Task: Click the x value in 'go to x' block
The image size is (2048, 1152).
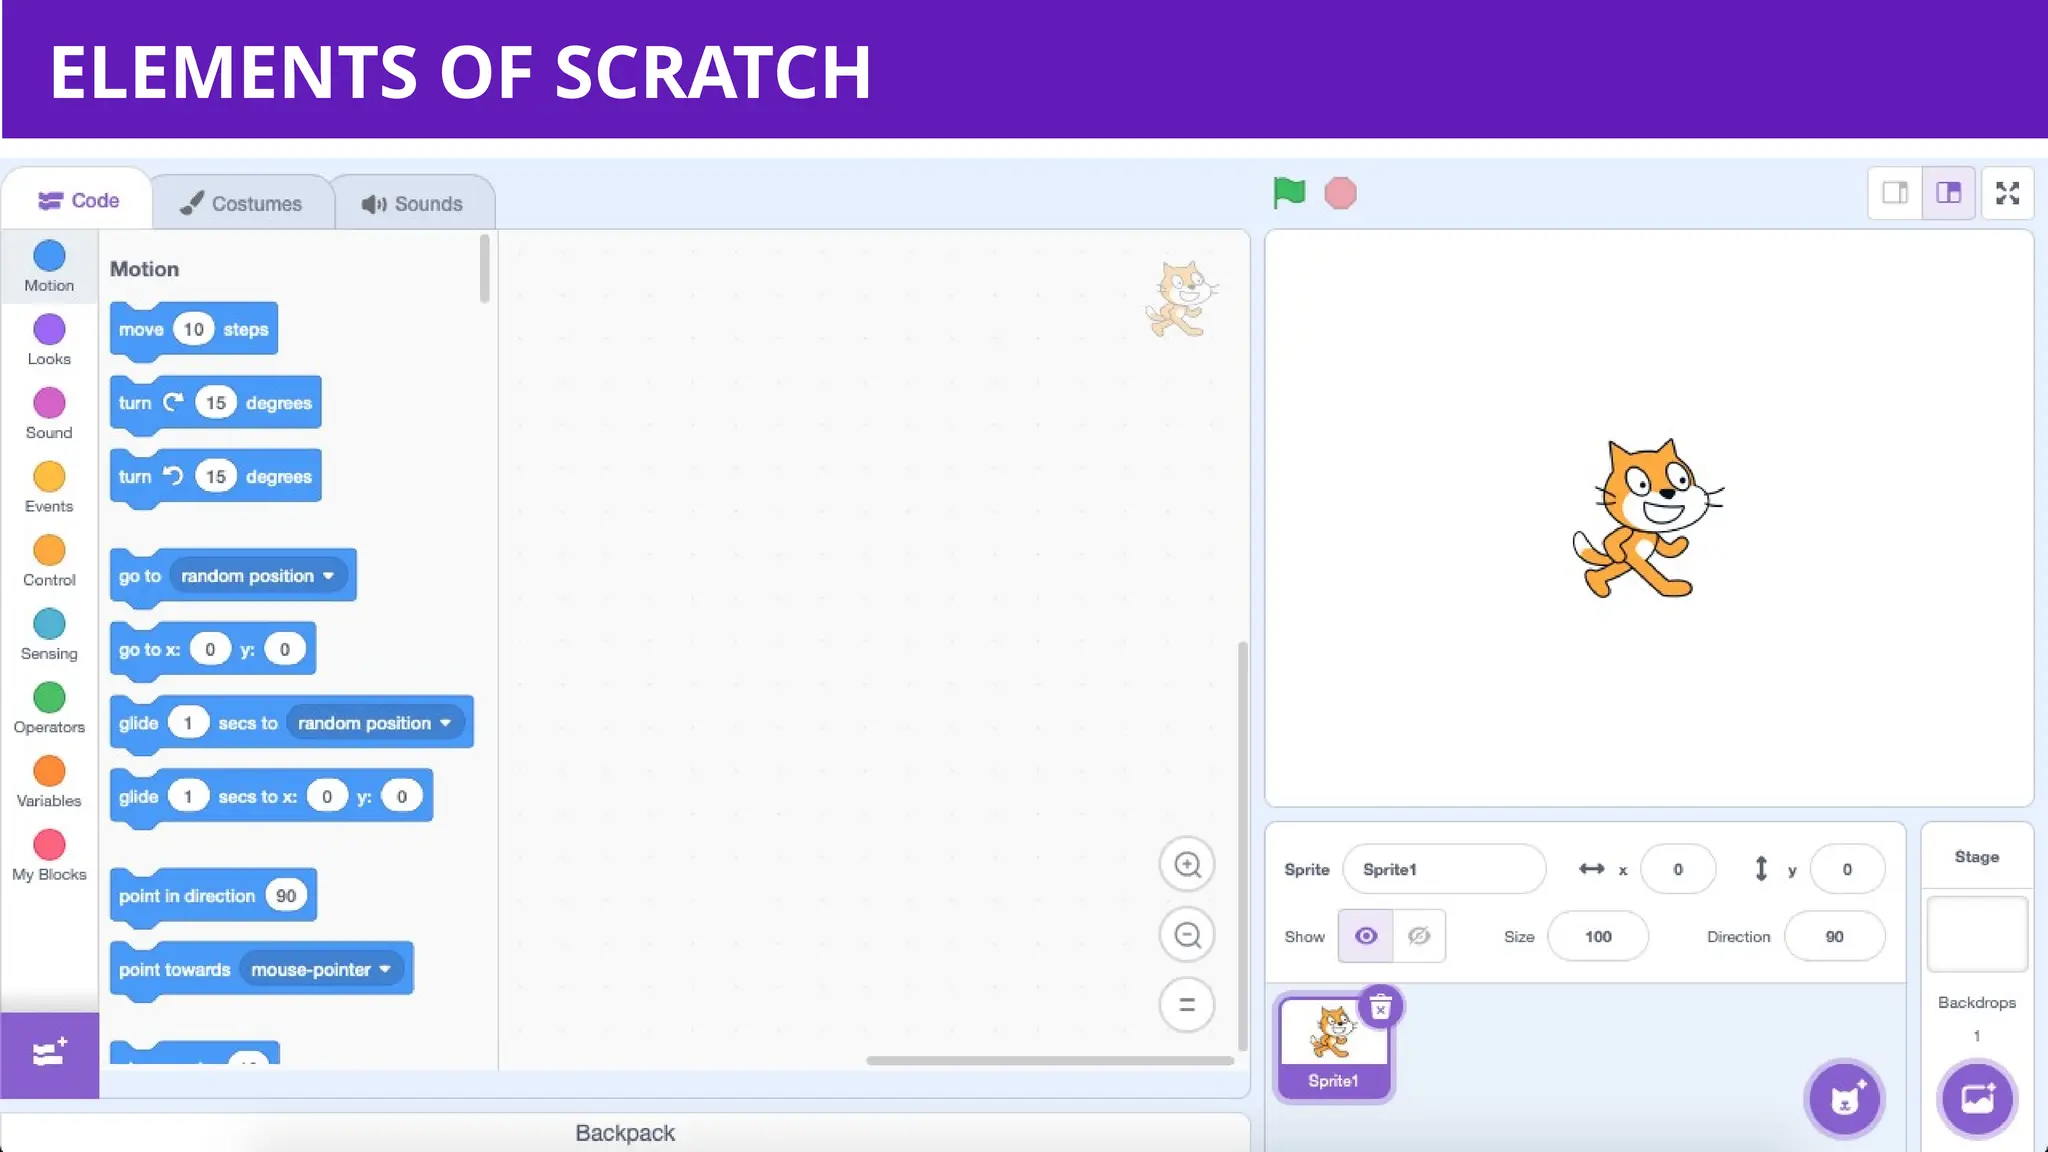Action: point(210,650)
